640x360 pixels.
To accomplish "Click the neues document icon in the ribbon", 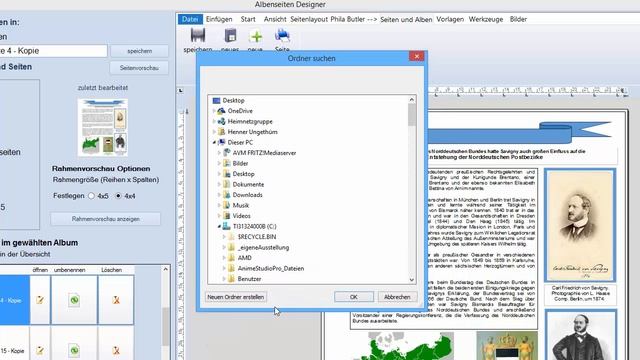I will click(230, 36).
